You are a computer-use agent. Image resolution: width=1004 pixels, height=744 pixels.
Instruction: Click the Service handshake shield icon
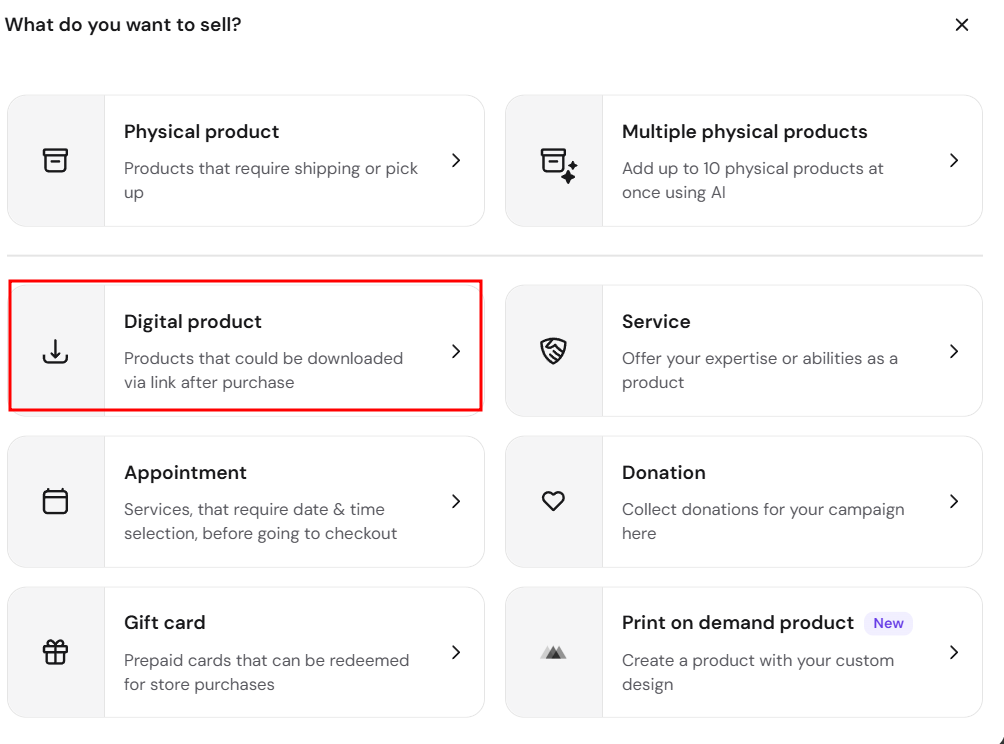pos(553,351)
